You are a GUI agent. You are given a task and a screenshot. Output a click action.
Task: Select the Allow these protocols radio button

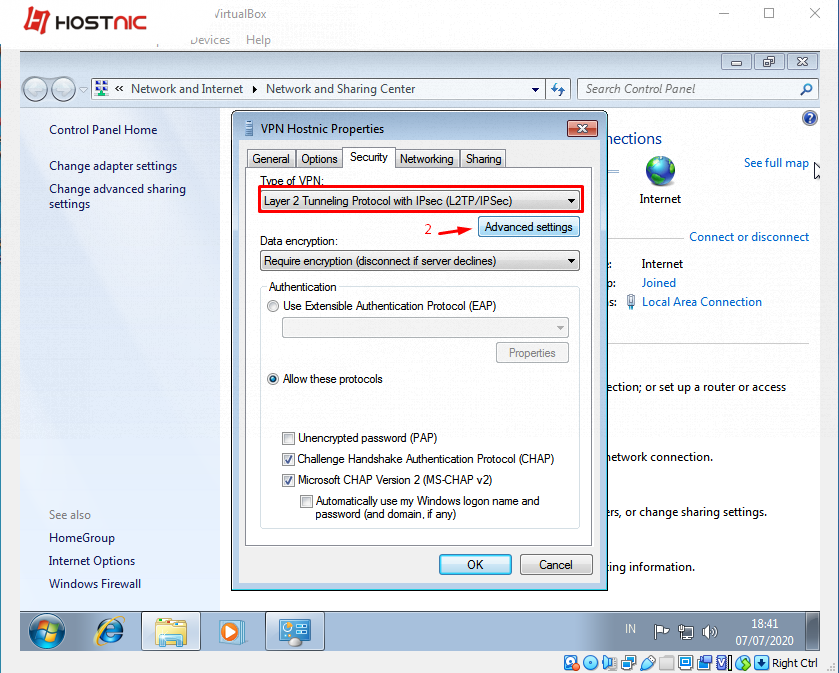273,379
